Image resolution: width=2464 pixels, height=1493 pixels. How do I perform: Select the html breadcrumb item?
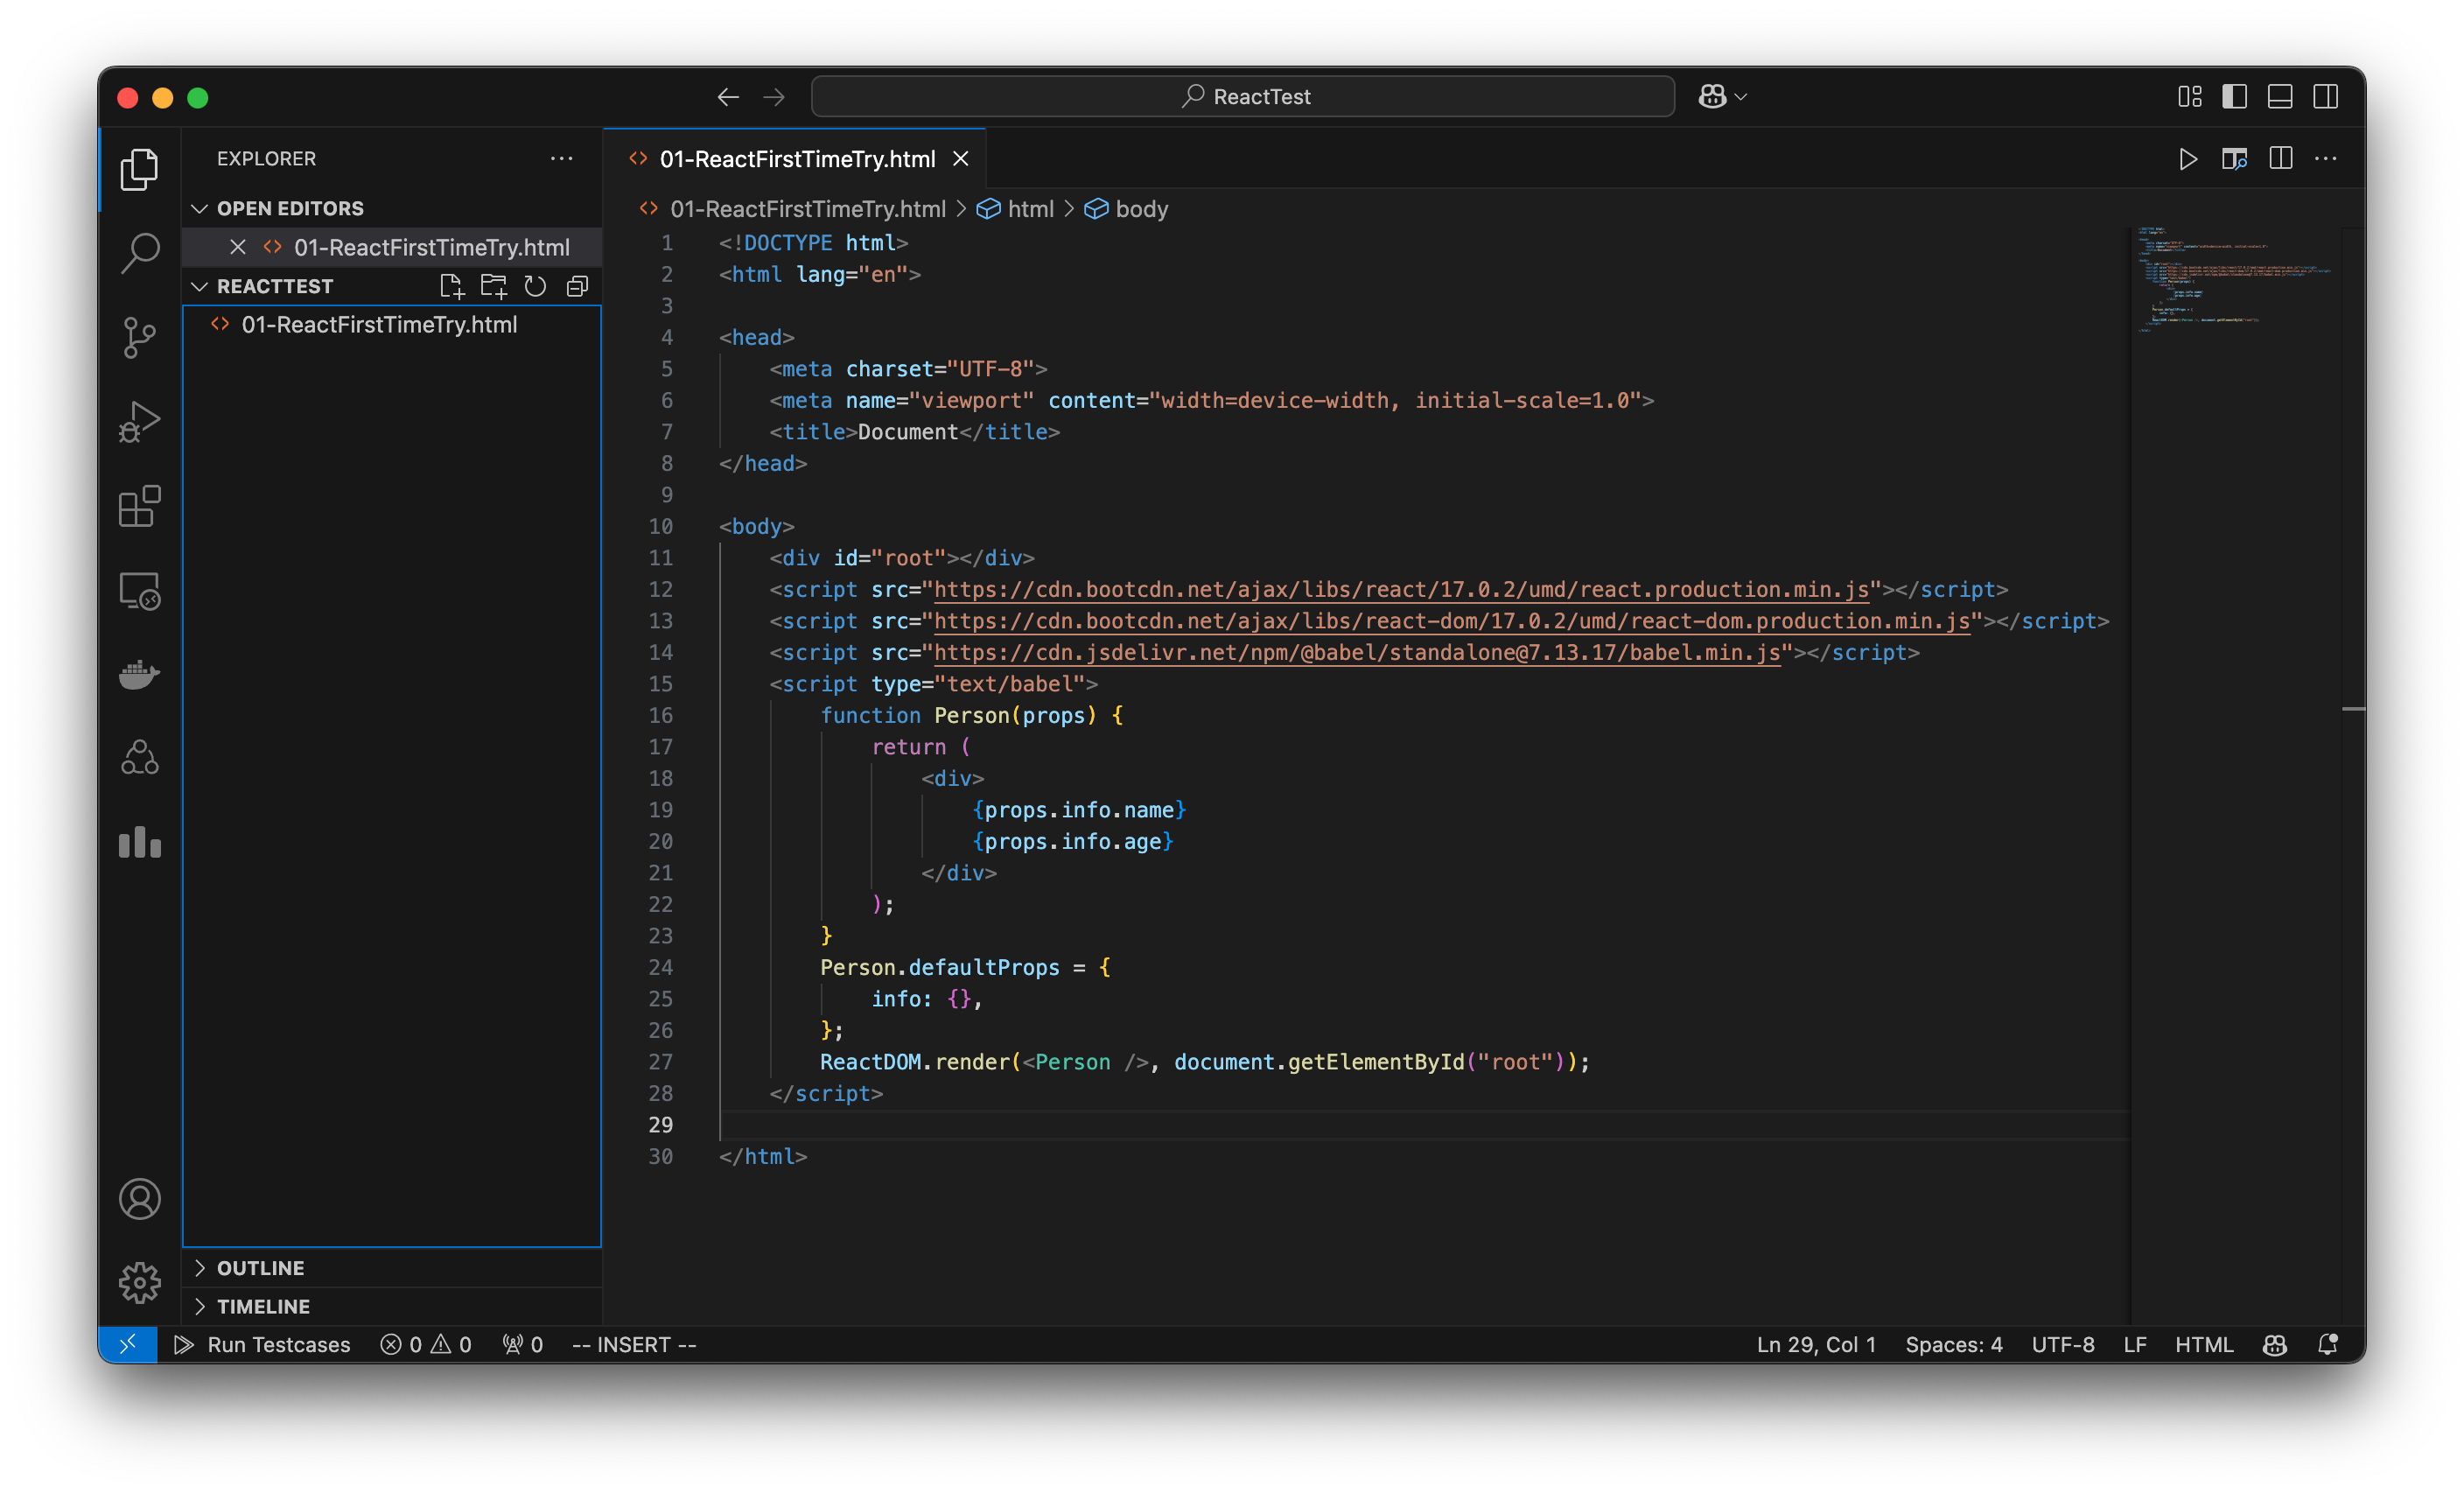tap(1031, 209)
